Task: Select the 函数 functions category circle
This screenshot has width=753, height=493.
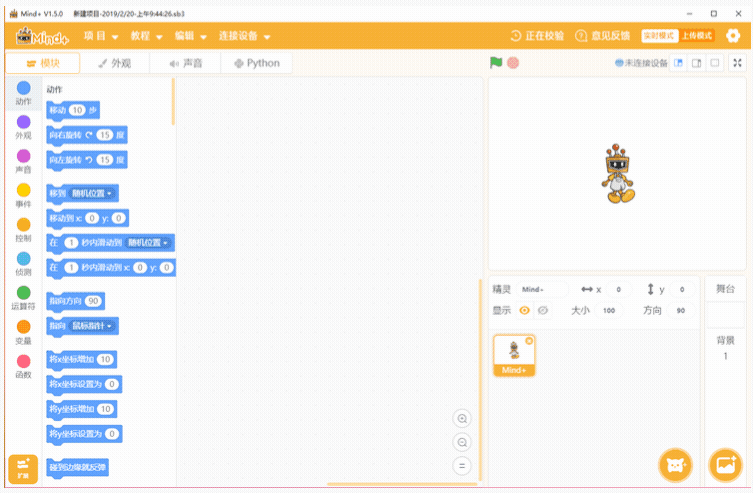Action: (x=23, y=361)
